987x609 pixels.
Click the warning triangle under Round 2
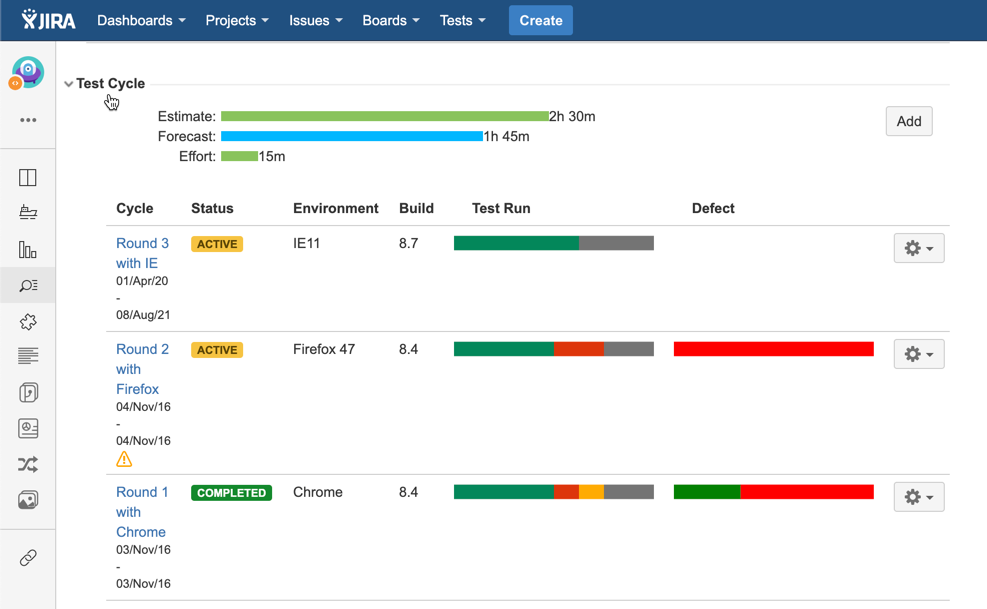tap(124, 459)
